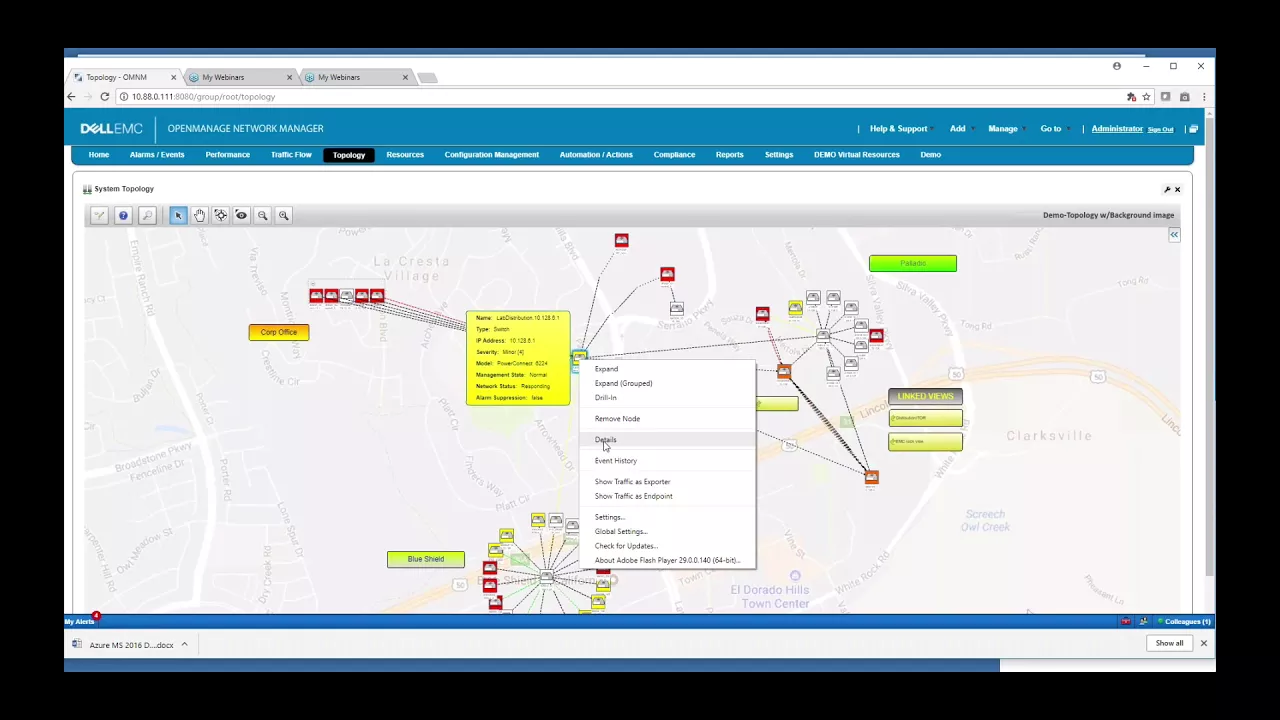Click the red device node above Serrano
Screen dimensions: 1280x720
(x=667, y=274)
